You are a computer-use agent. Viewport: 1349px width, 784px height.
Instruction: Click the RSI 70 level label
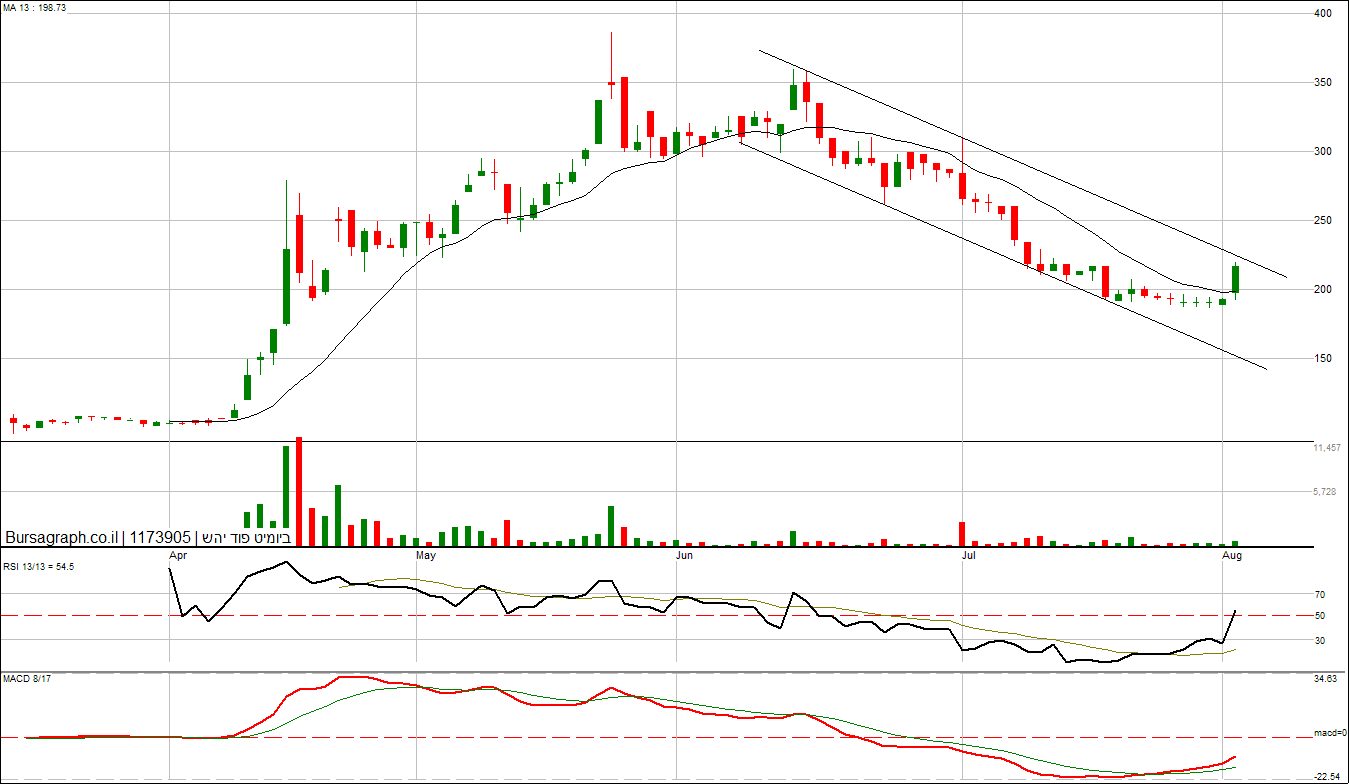1320,595
